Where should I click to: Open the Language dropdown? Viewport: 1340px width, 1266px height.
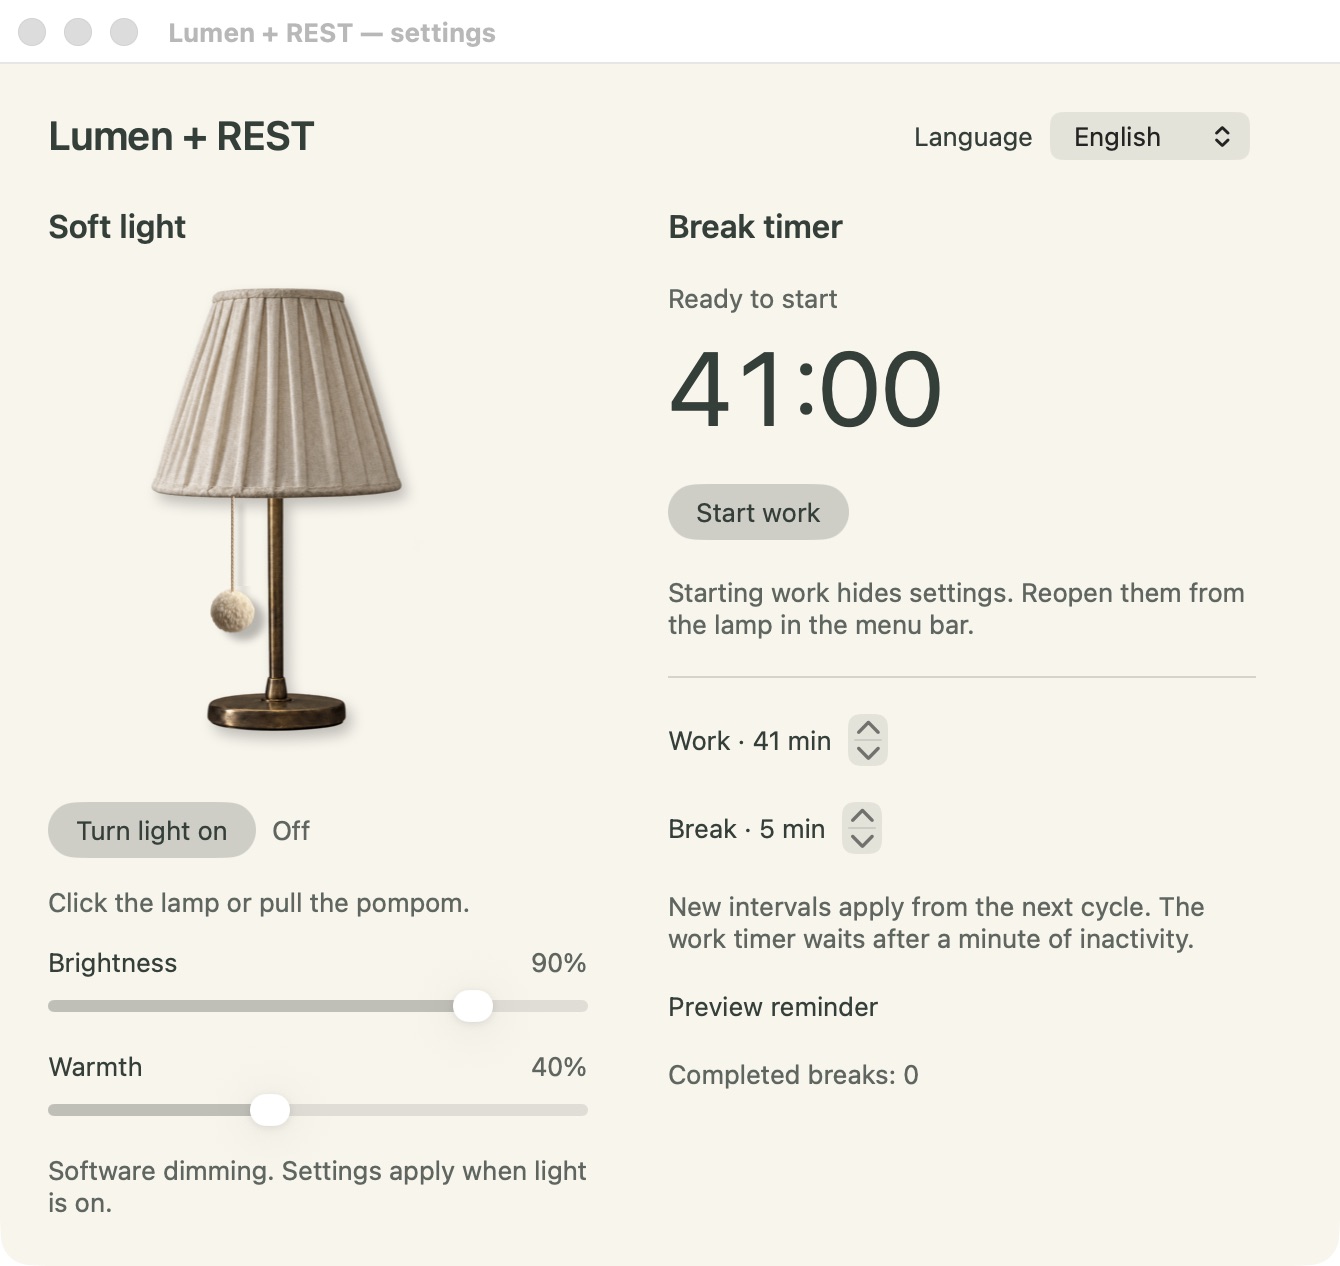point(1150,136)
